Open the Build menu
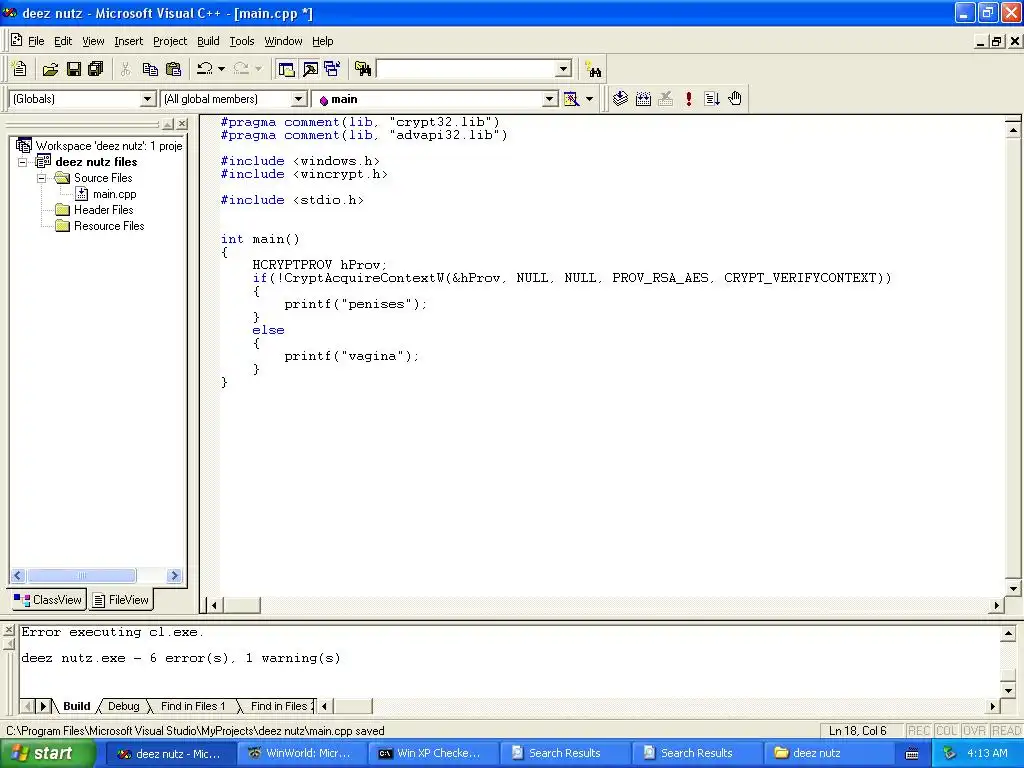 pos(208,40)
